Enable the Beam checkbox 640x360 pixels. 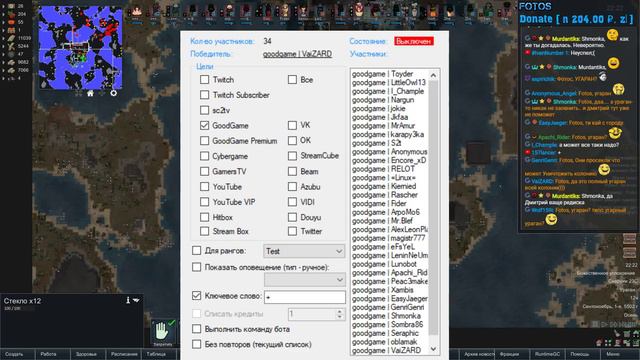pyautogui.click(x=292, y=171)
